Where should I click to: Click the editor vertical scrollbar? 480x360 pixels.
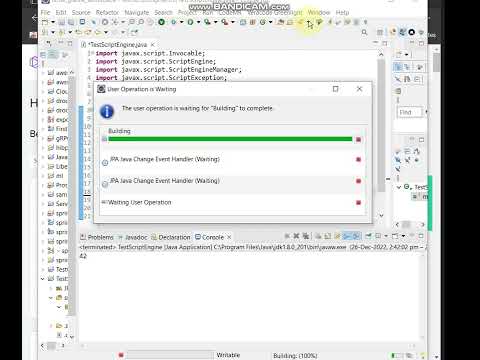(x=381, y=125)
